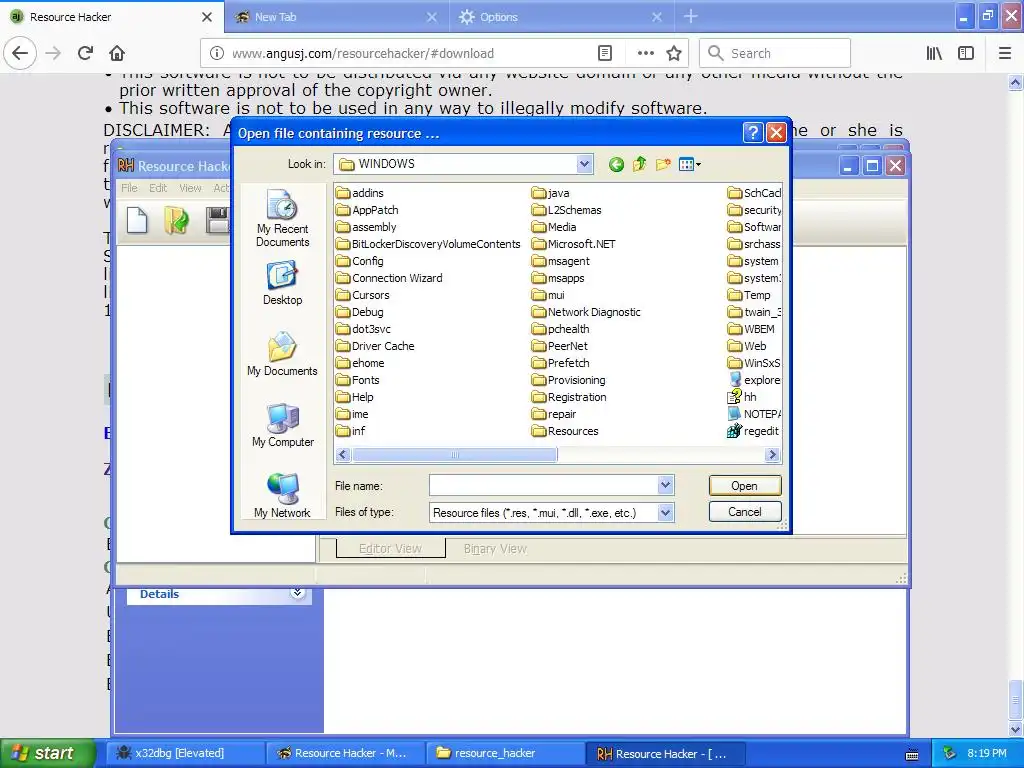This screenshot has width=1024, height=768.
Task: Go to browser home page
Action: tap(117, 53)
